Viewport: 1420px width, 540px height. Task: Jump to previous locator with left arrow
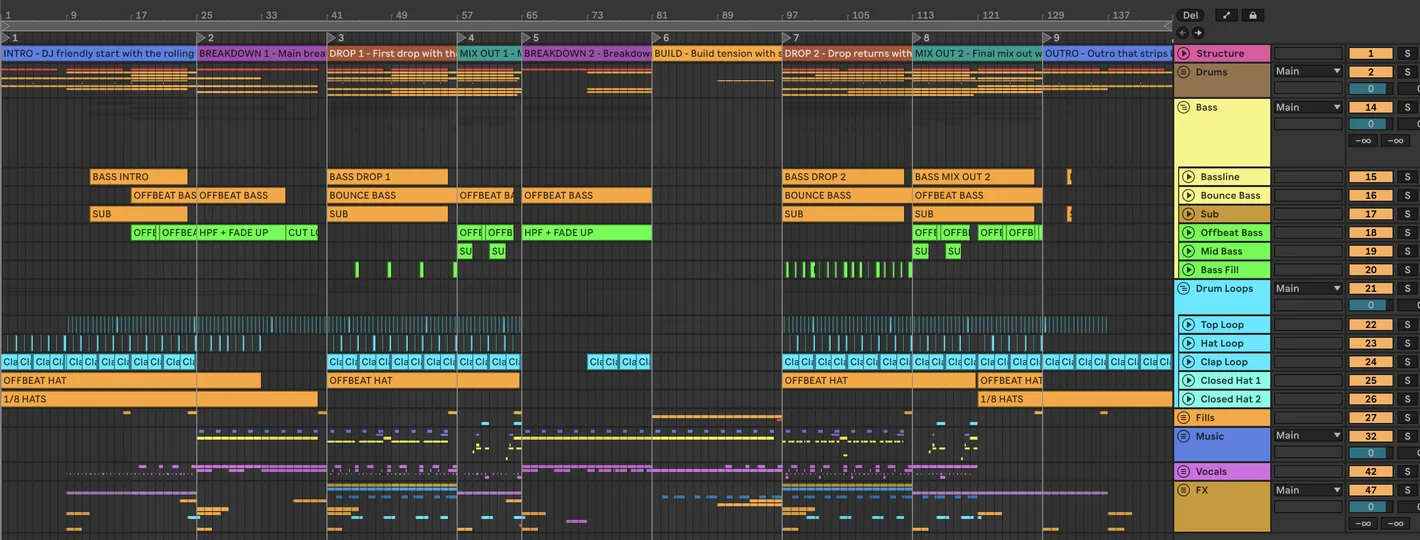(1184, 32)
